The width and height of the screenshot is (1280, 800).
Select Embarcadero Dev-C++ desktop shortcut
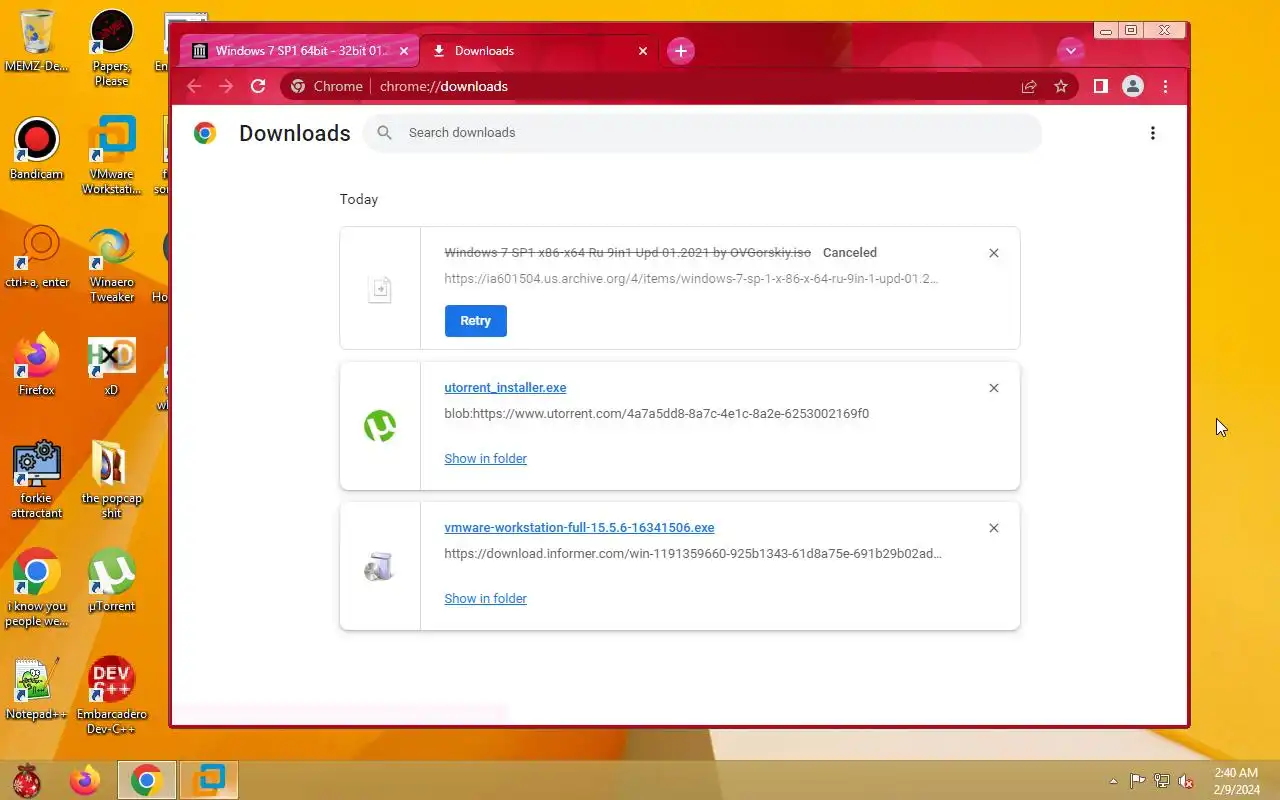[111, 696]
